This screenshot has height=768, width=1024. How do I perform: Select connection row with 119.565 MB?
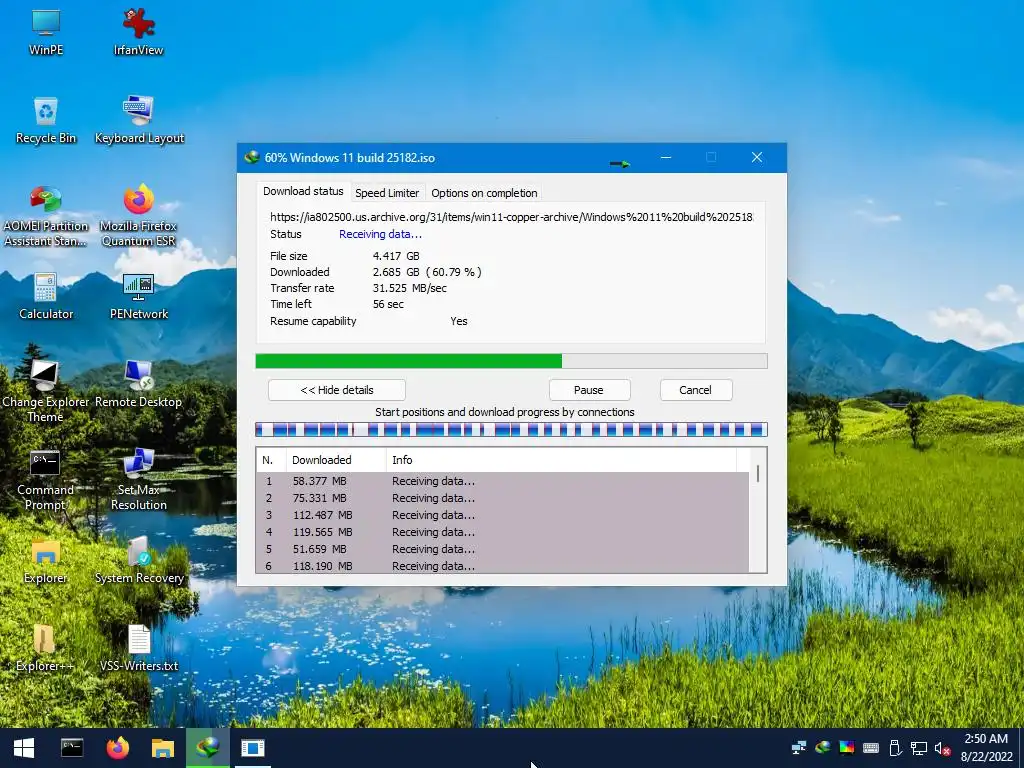[x=503, y=532]
